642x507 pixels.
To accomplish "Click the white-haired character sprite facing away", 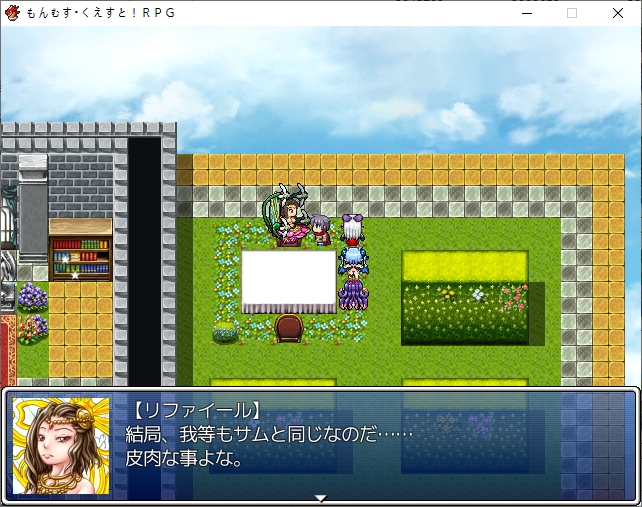I will 353,229.
